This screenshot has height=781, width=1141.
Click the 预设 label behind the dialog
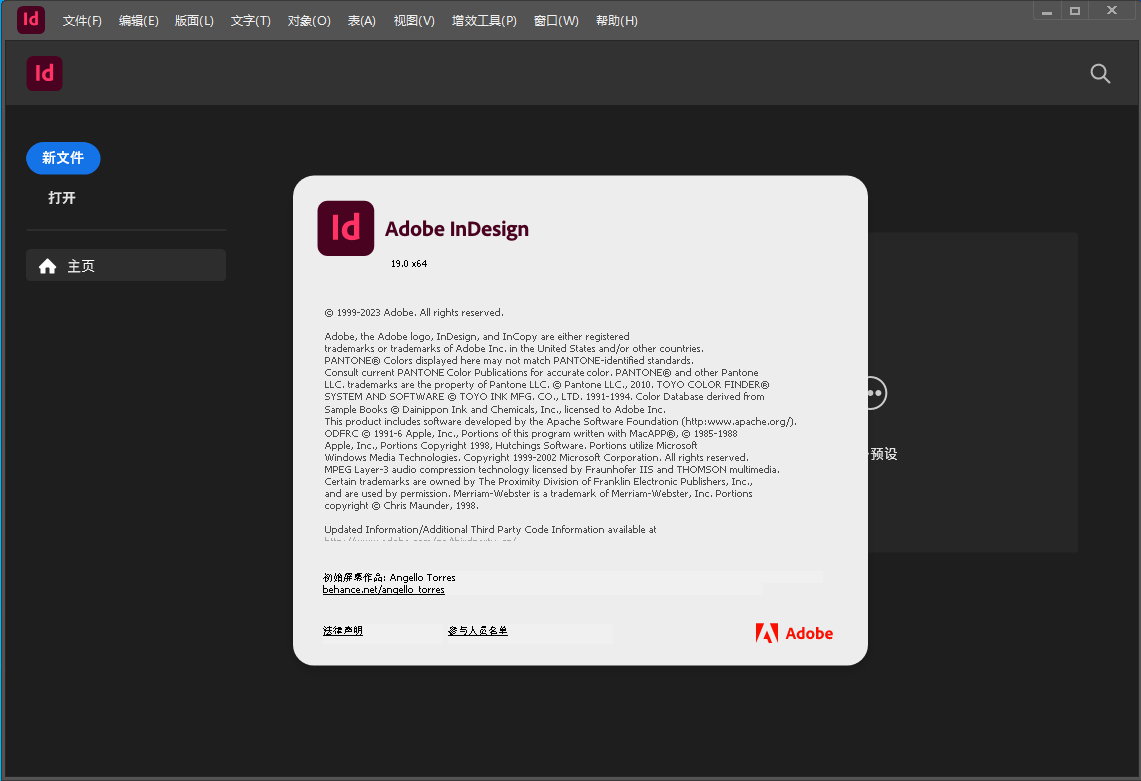click(x=883, y=454)
